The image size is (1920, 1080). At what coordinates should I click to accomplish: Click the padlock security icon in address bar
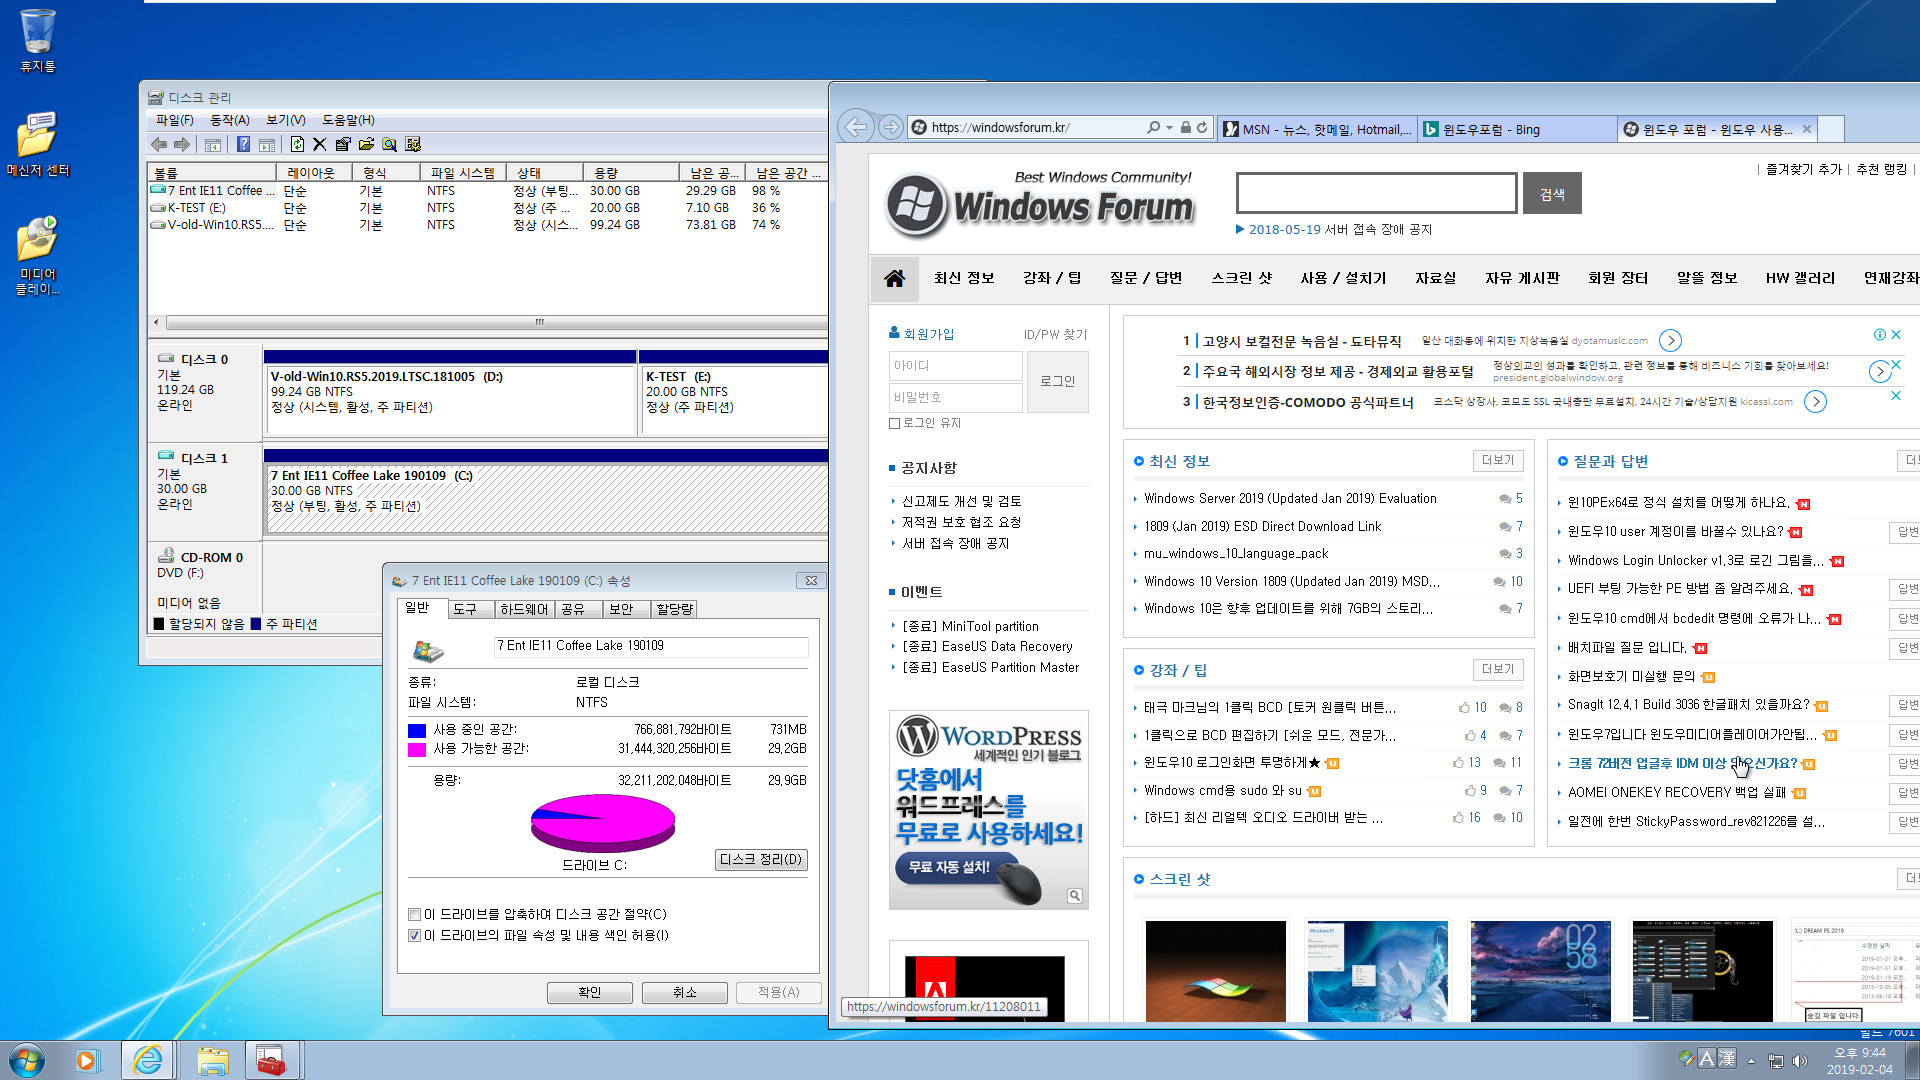(x=1185, y=127)
